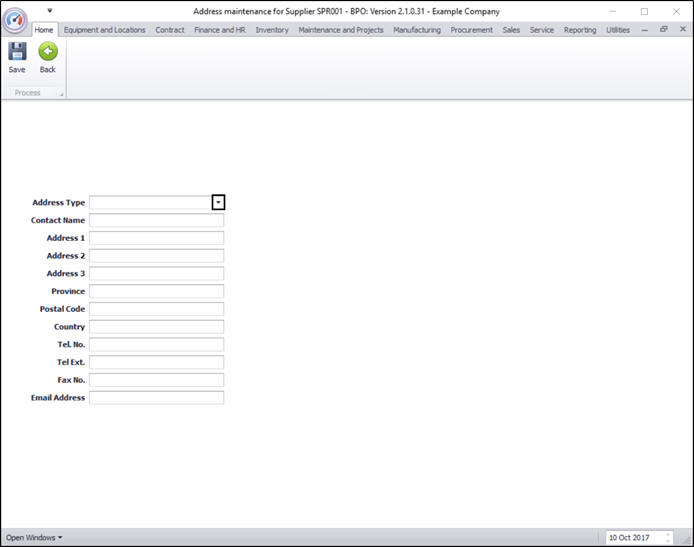Open the Reporting ribbon tab

[x=580, y=30]
